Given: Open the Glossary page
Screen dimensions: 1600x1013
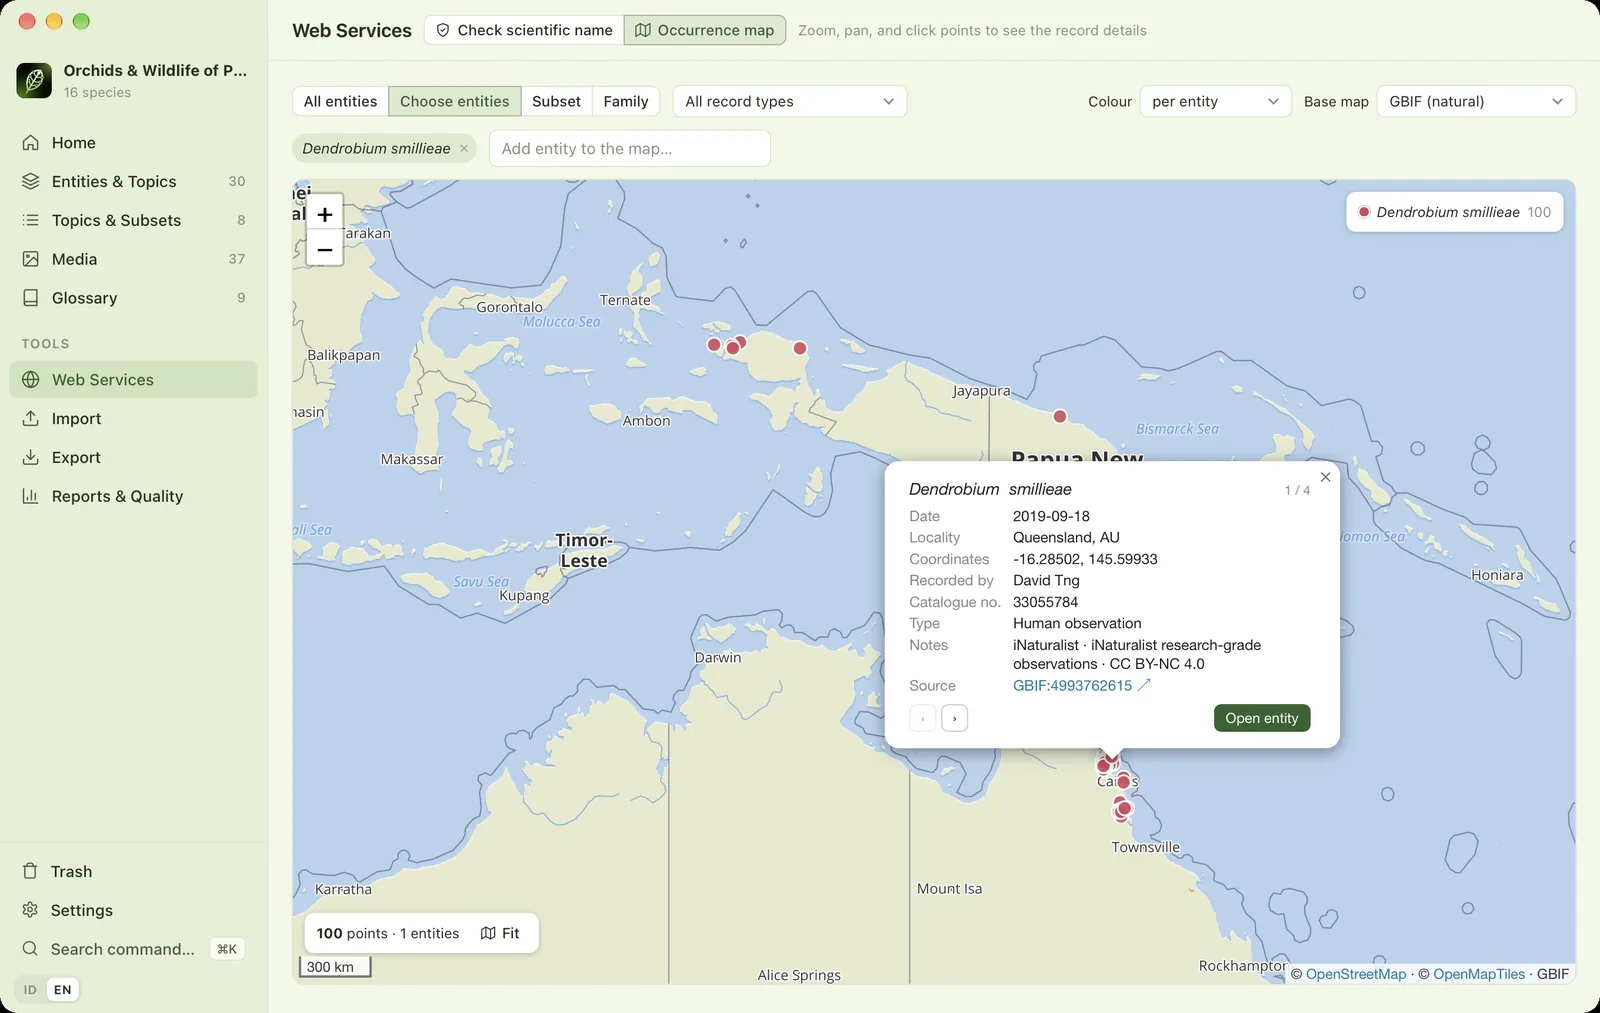Looking at the screenshot, I should coord(133,298).
